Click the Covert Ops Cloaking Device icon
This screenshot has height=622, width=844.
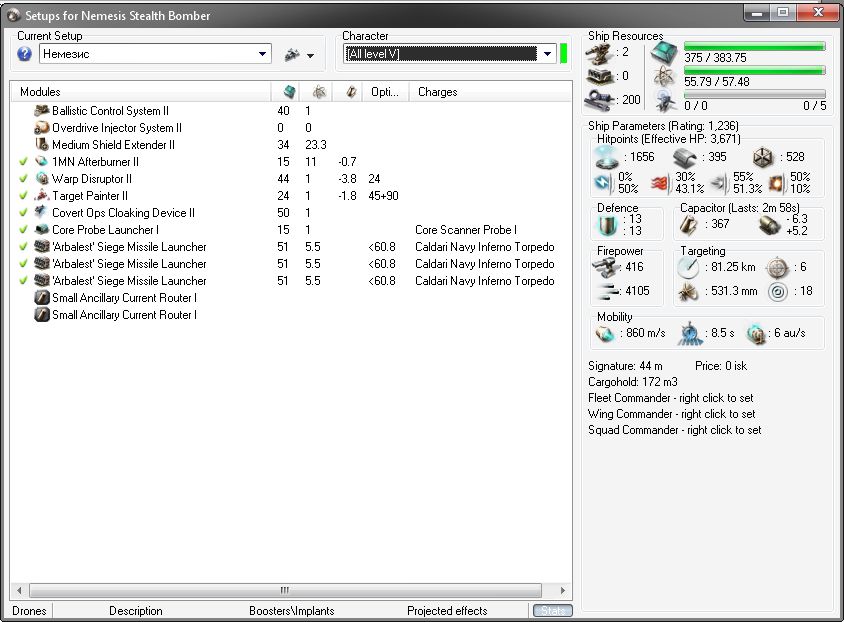pyautogui.click(x=41, y=213)
